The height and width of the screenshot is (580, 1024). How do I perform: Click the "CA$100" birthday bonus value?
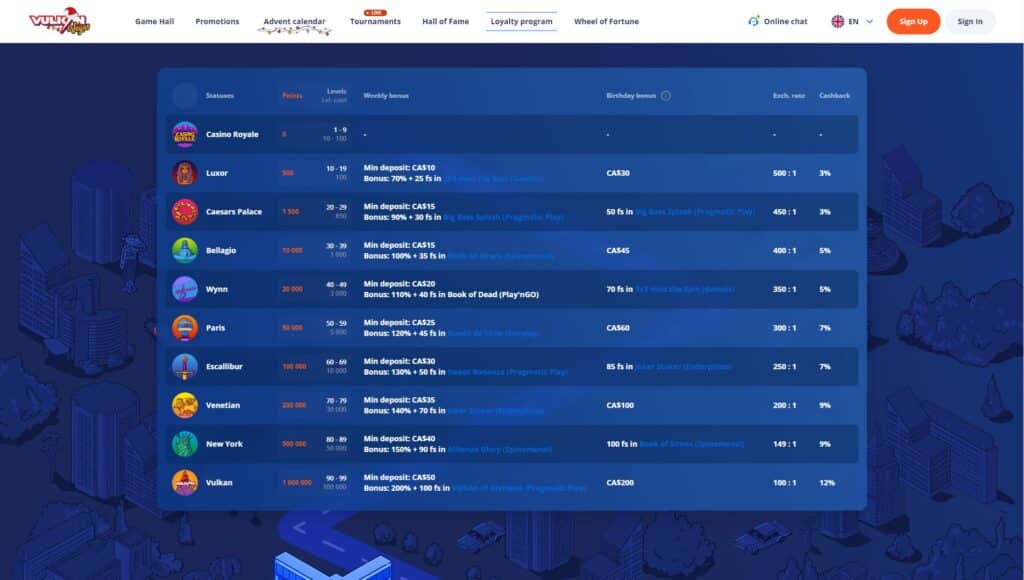click(x=620, y=405)
